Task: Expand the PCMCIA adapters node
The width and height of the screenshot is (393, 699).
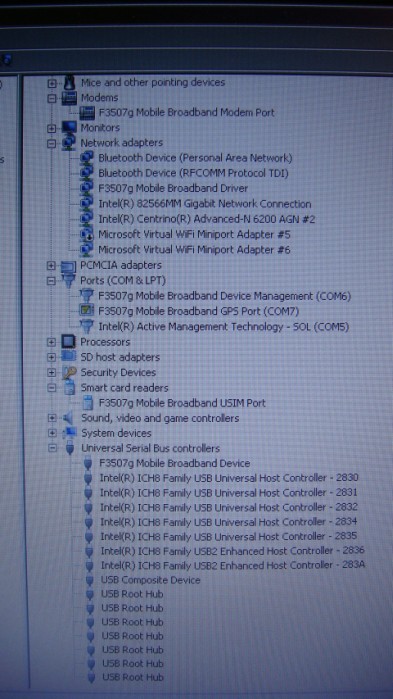Action: click(x=51, y=266)
